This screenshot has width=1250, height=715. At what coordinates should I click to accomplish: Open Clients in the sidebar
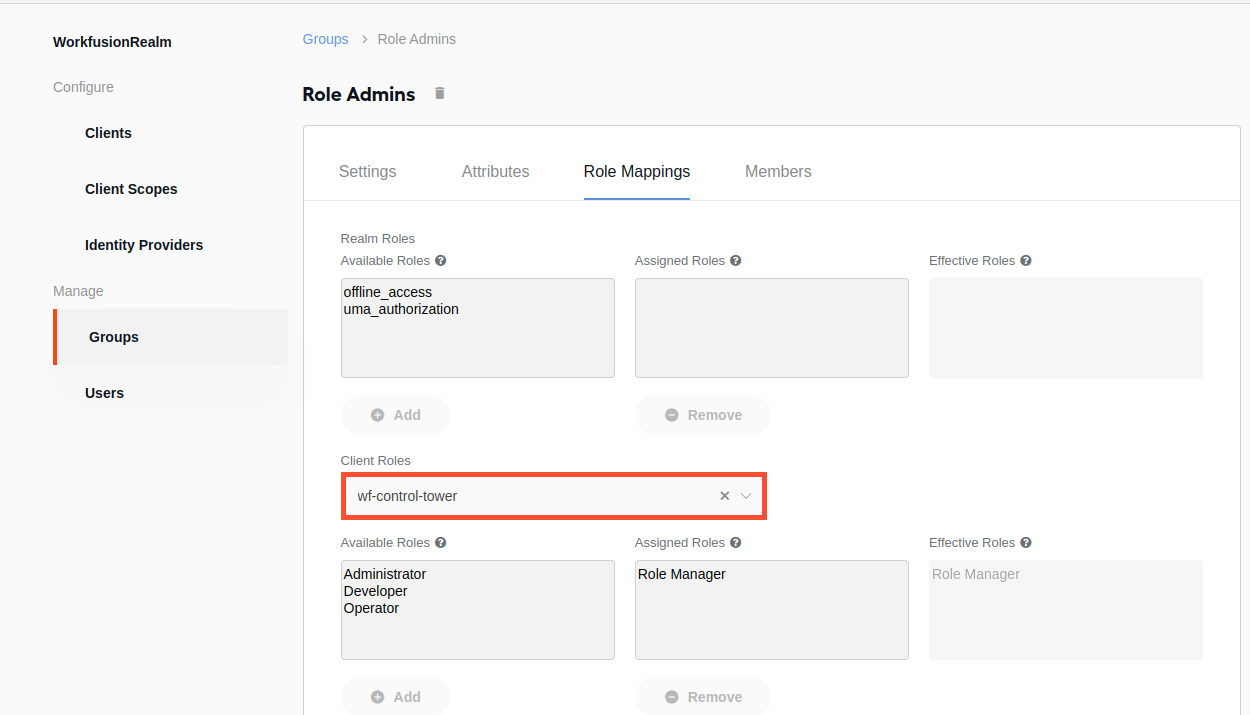pyautogui.click(x=108, y=133)
